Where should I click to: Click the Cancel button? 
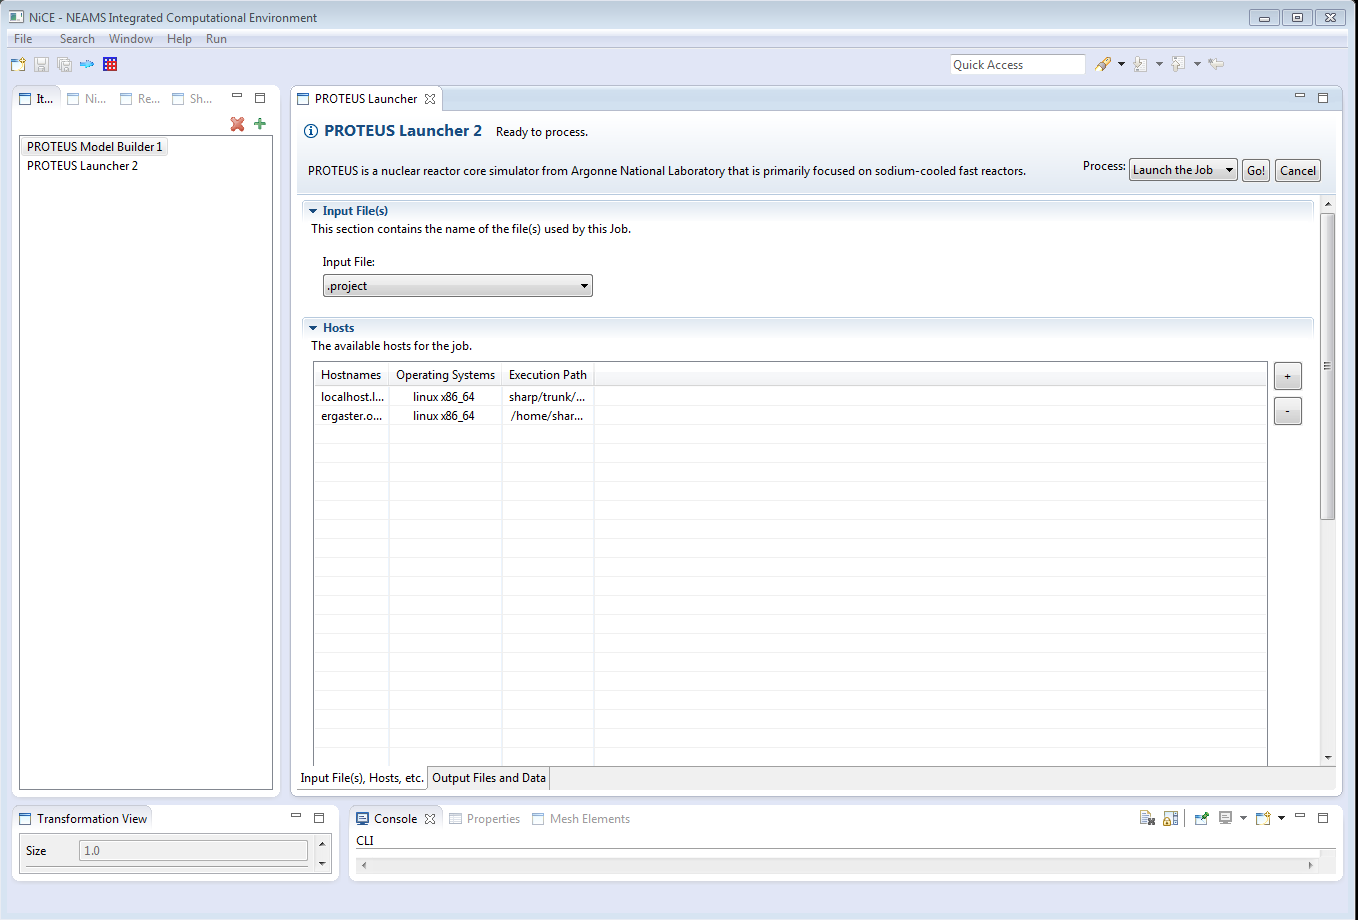[1298, 170]
